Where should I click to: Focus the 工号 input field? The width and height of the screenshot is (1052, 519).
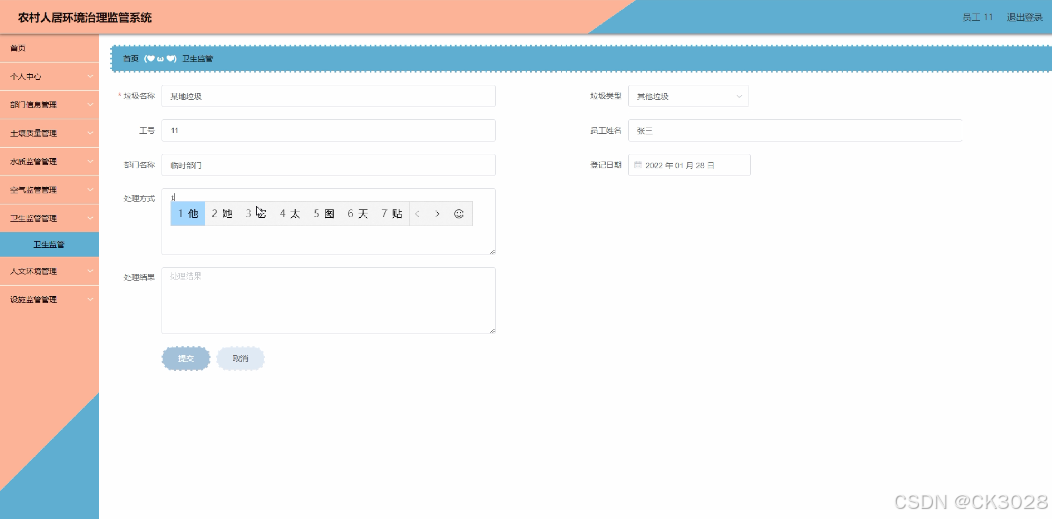(x=328, y=130)
